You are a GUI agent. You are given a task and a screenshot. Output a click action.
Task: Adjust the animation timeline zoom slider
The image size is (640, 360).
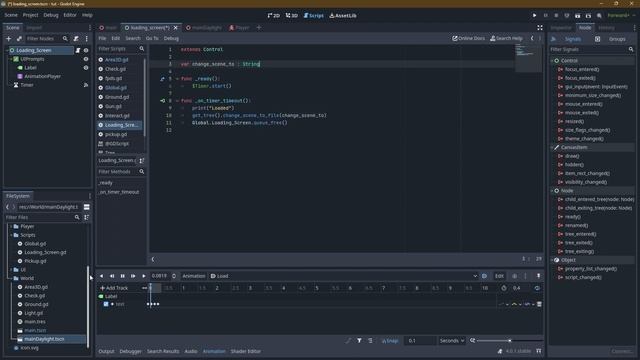coord(509,340)
